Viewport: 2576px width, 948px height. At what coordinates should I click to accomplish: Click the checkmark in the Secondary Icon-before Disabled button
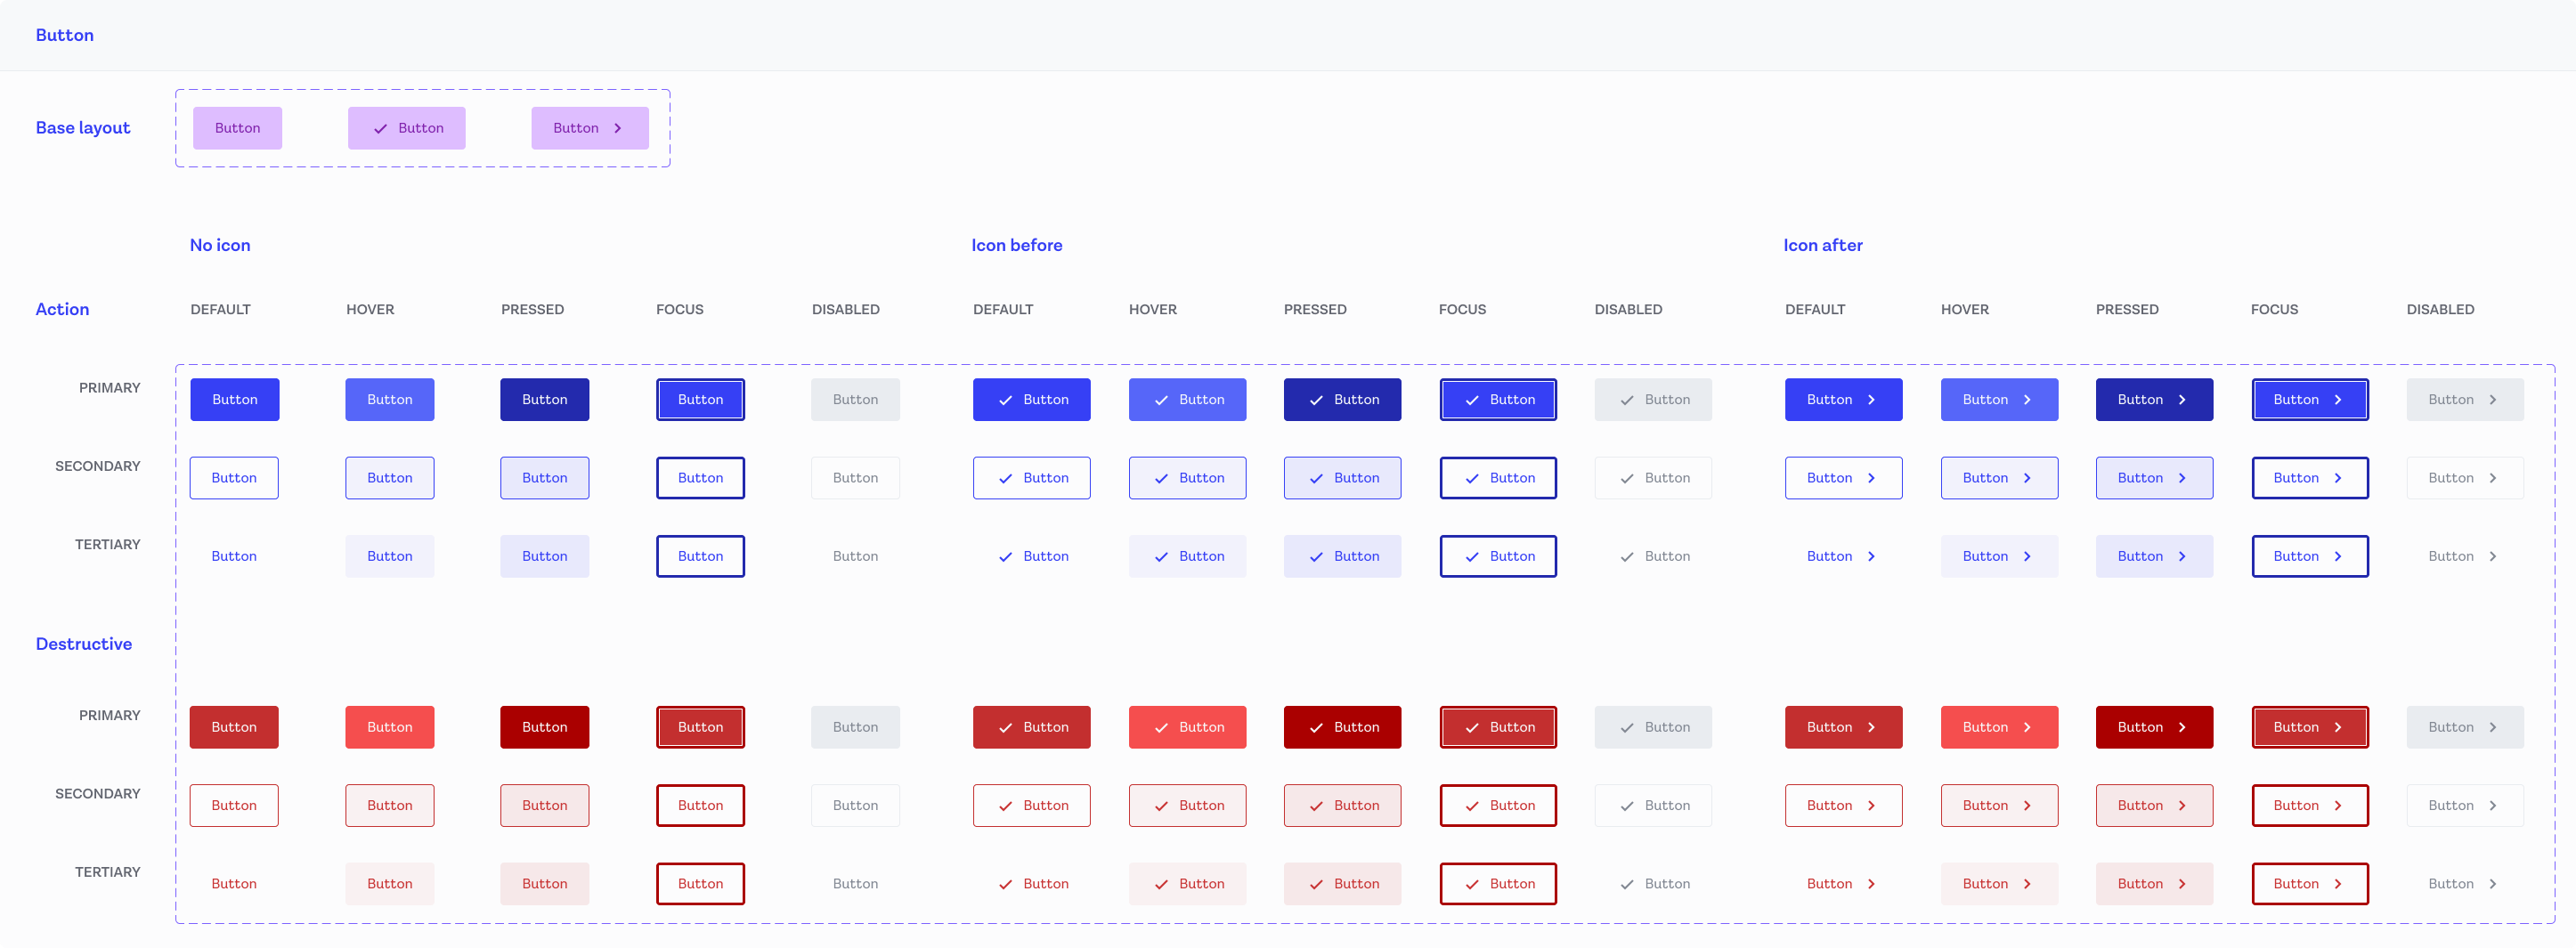pos(1628,478)
